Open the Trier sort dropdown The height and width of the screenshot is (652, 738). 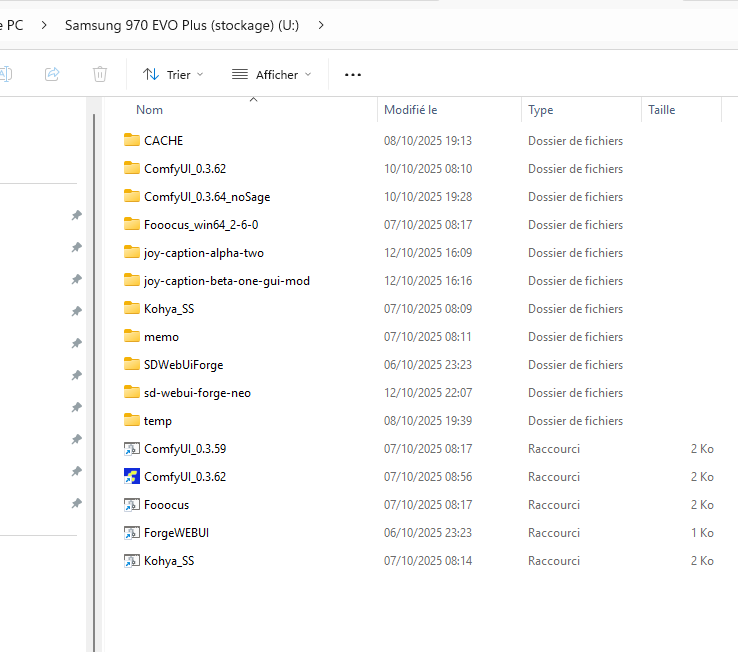[x=173, y=74]
